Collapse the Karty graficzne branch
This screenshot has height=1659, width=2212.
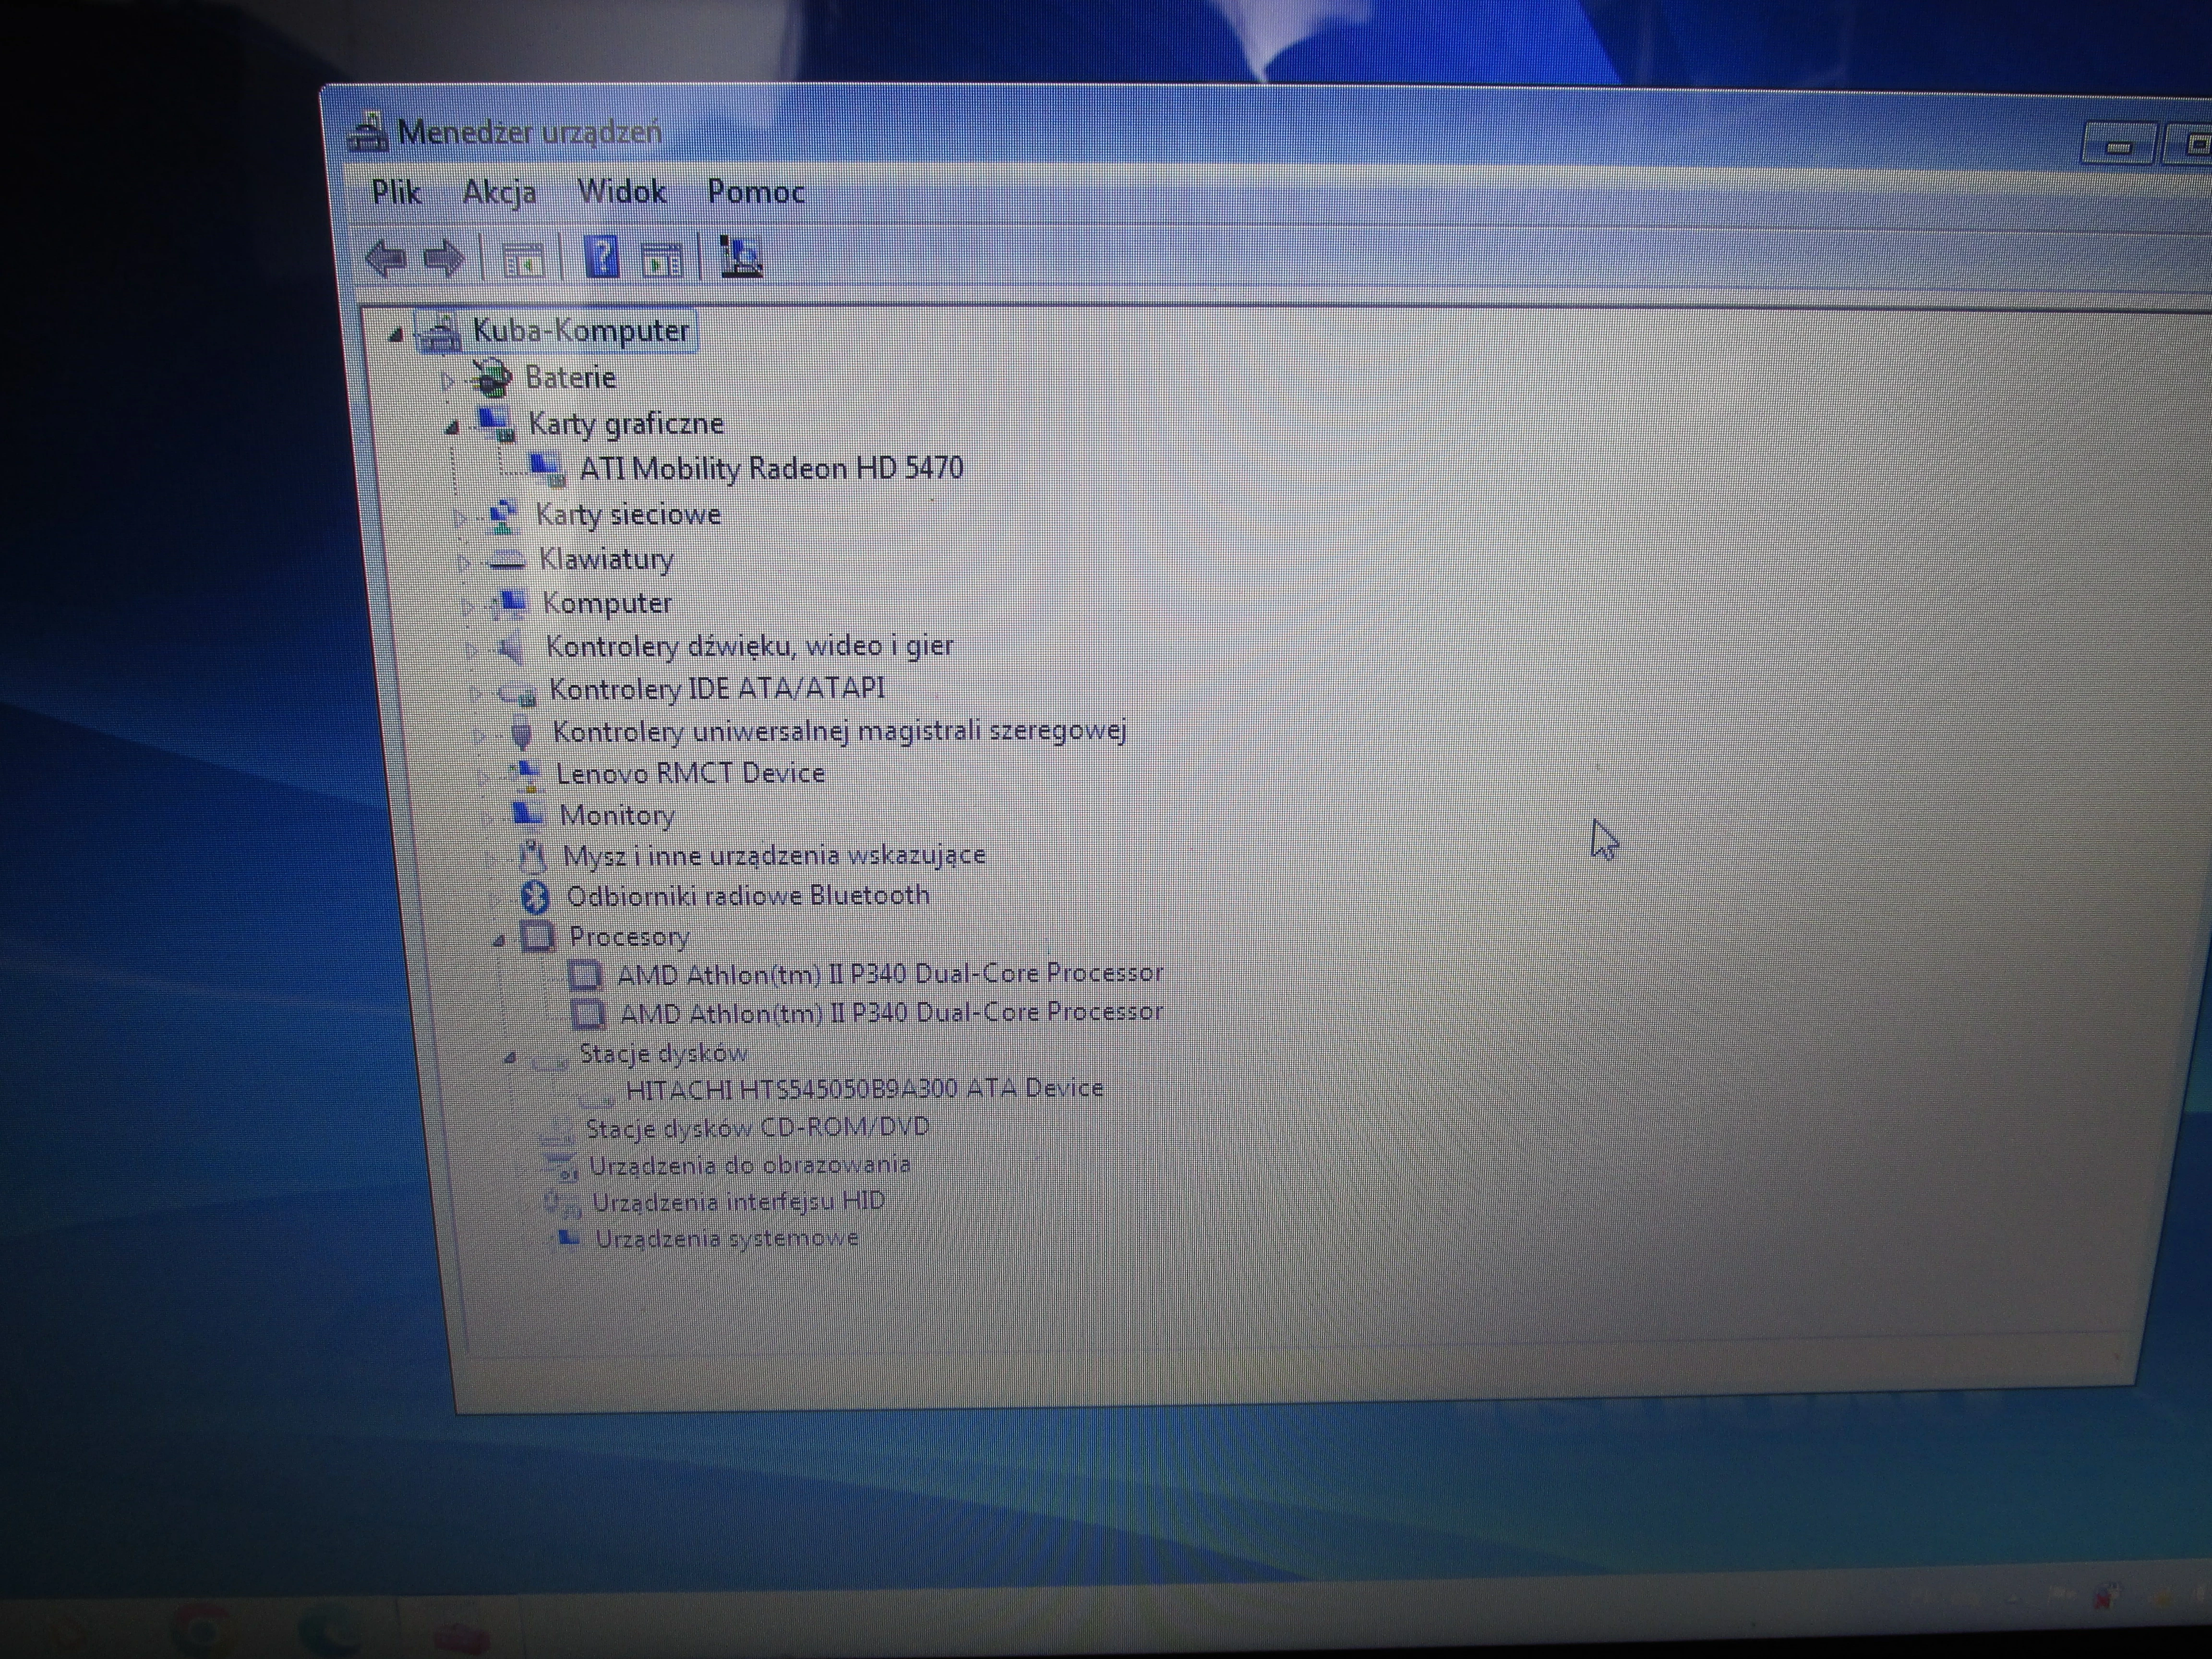coord(452,428)
